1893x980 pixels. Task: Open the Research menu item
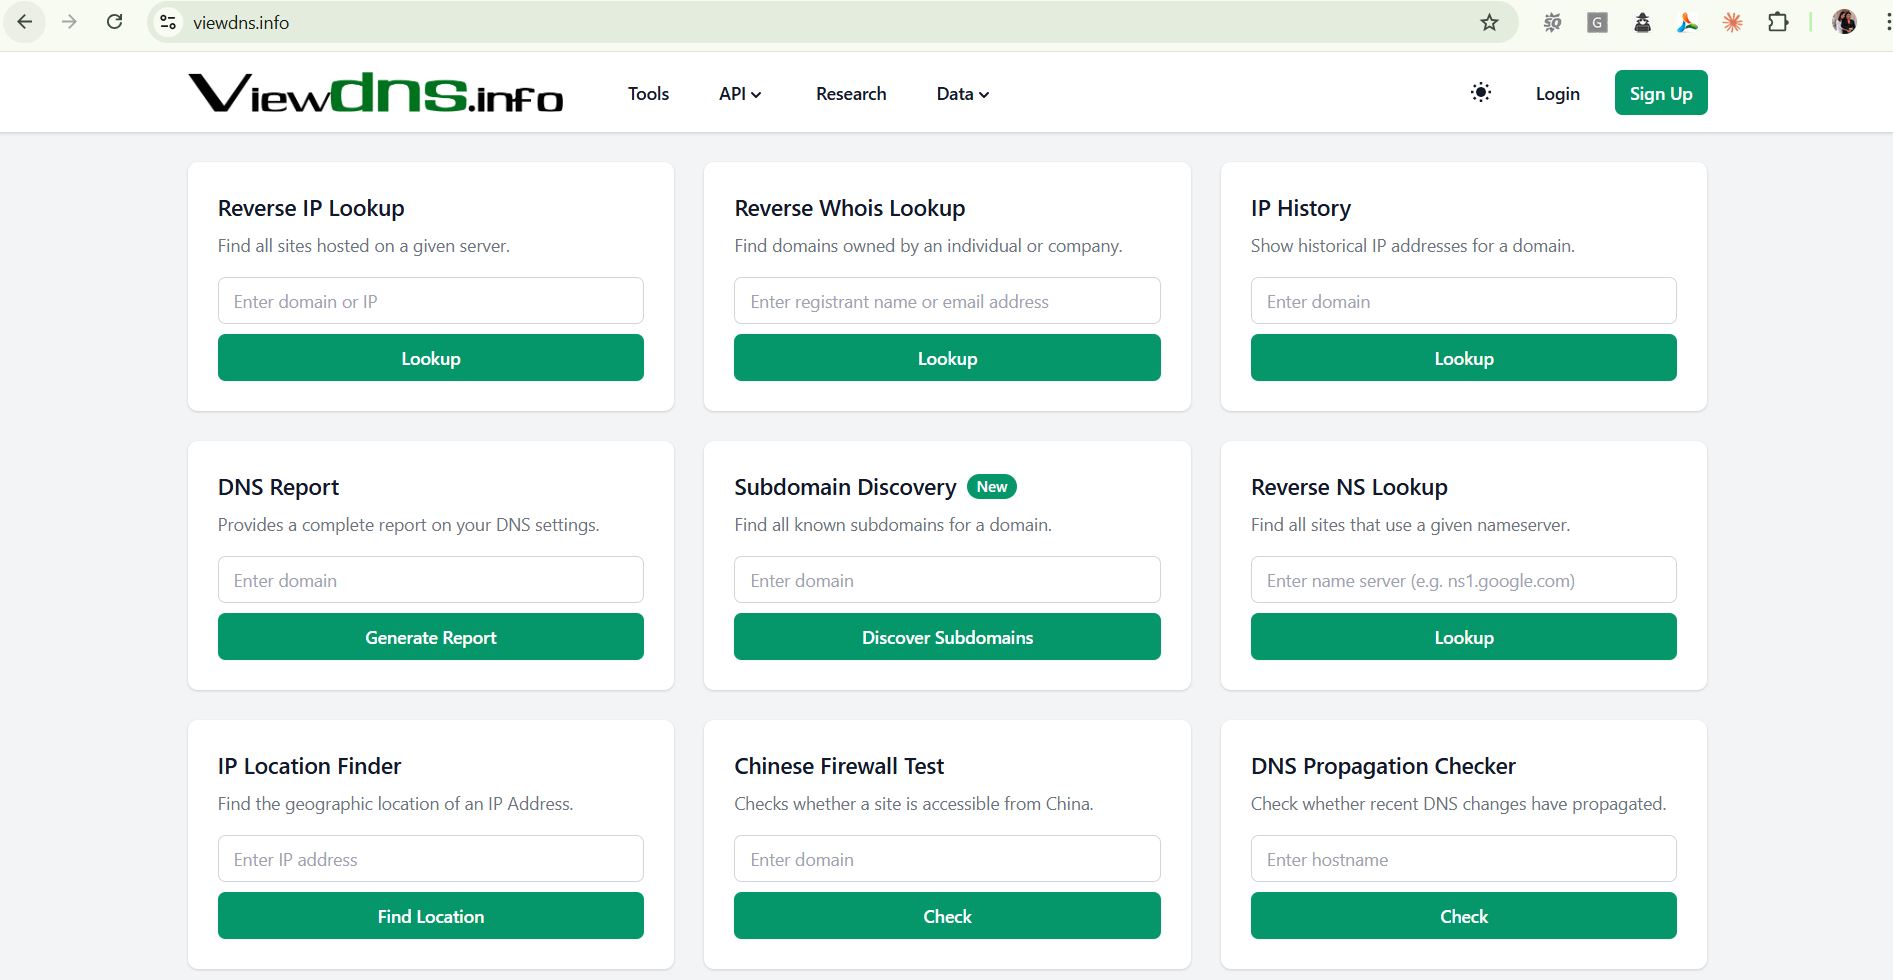coord(851,94)
